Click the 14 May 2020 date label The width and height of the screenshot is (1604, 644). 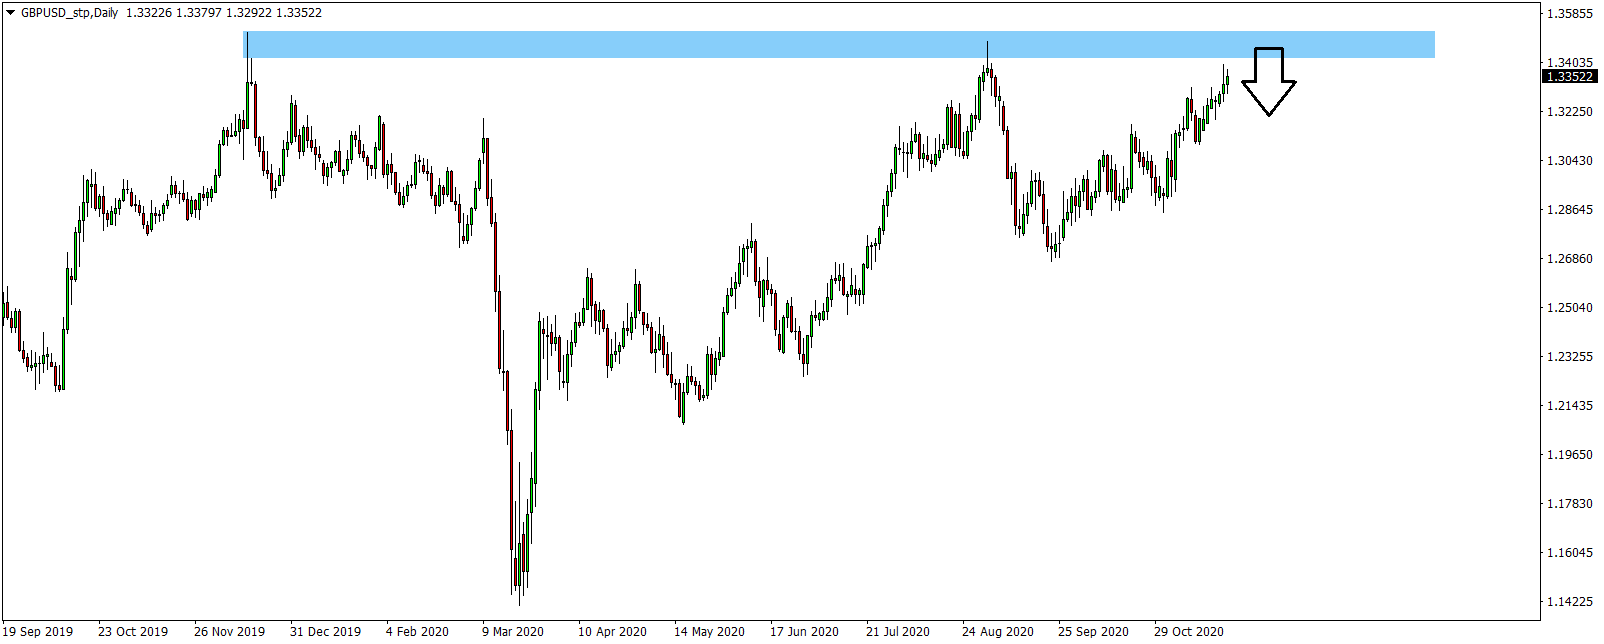tap(710, 632)
